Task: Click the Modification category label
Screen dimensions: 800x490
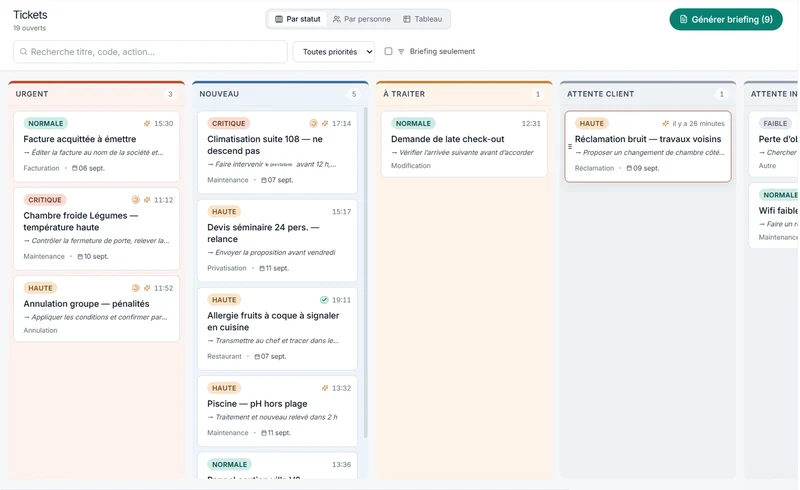Action: [x=411, y=166]
